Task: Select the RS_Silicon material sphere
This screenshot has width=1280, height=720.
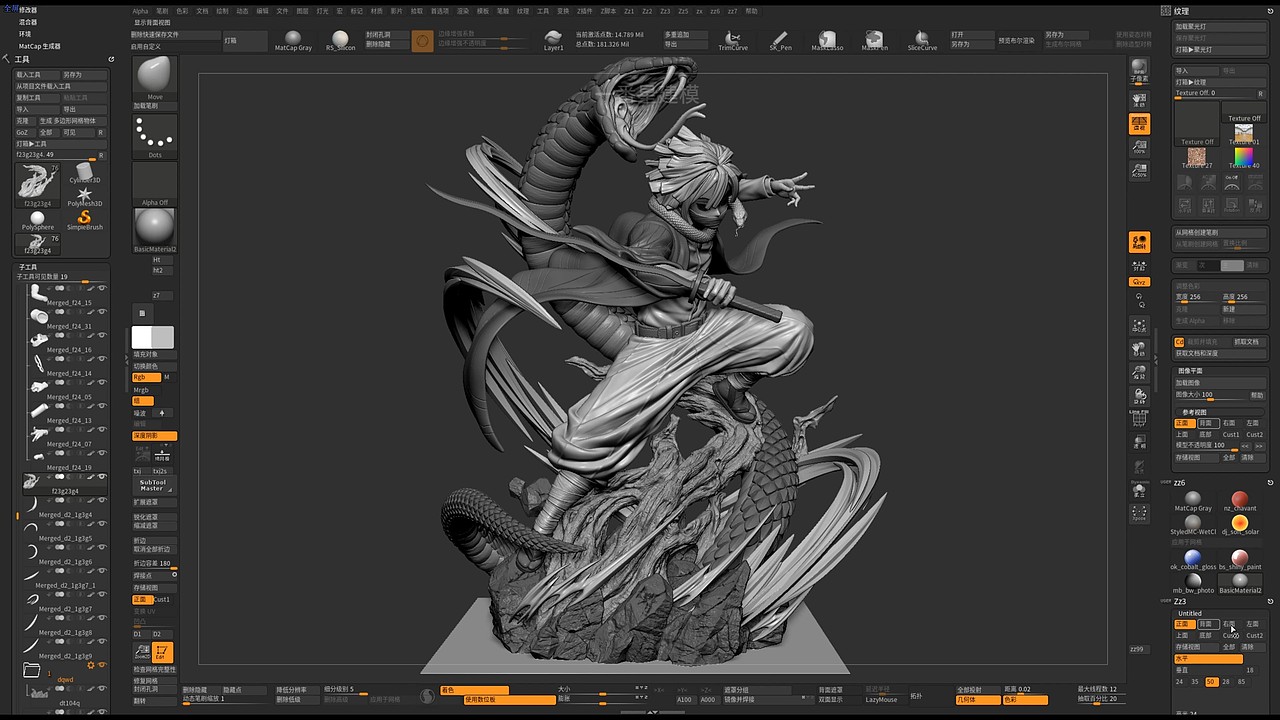Action: pyautogui.click(x=340, y=39)
